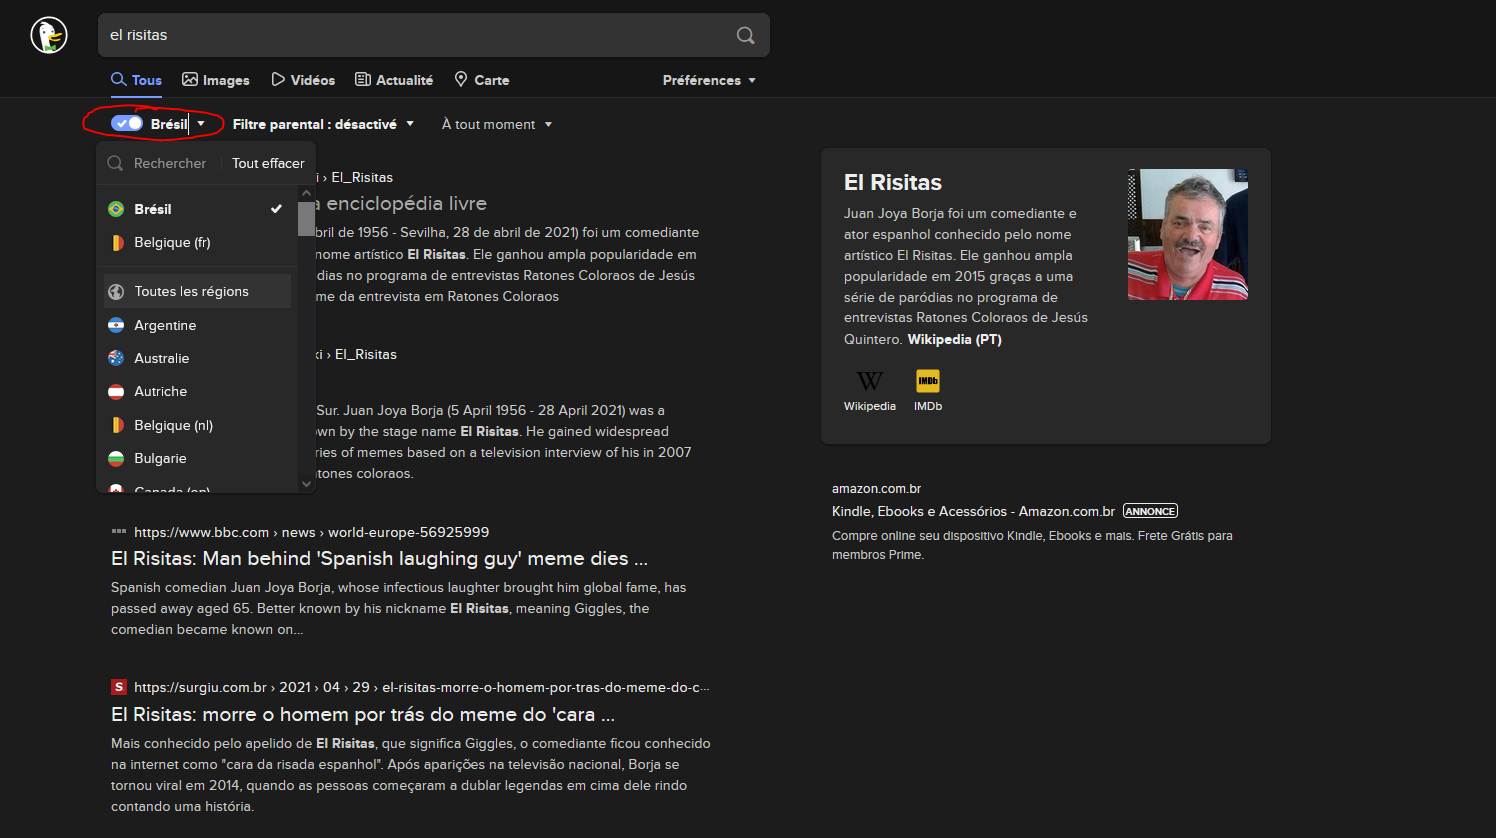Image resolution: width=1496 pixels, height=838 pixels.
Task: Open the Préférences dropdown
Action: pyautogui.click(x=709, y=80)
